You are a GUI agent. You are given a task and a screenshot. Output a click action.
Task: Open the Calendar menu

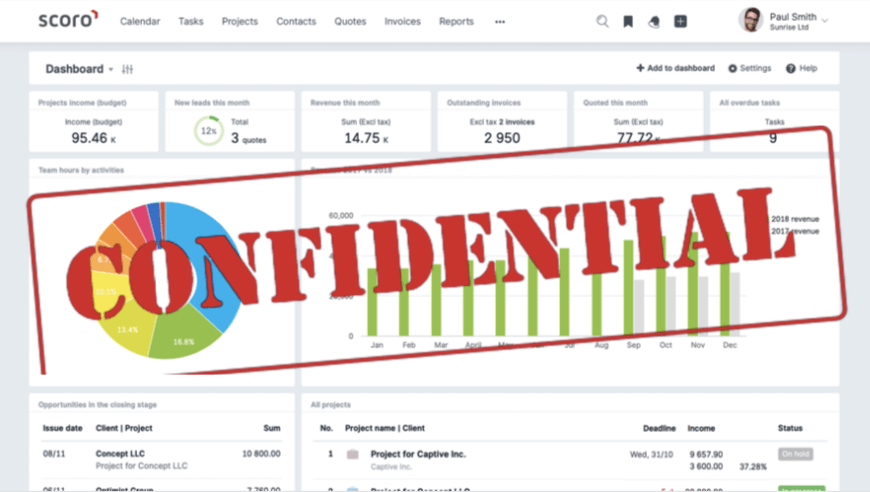(140, 22)
